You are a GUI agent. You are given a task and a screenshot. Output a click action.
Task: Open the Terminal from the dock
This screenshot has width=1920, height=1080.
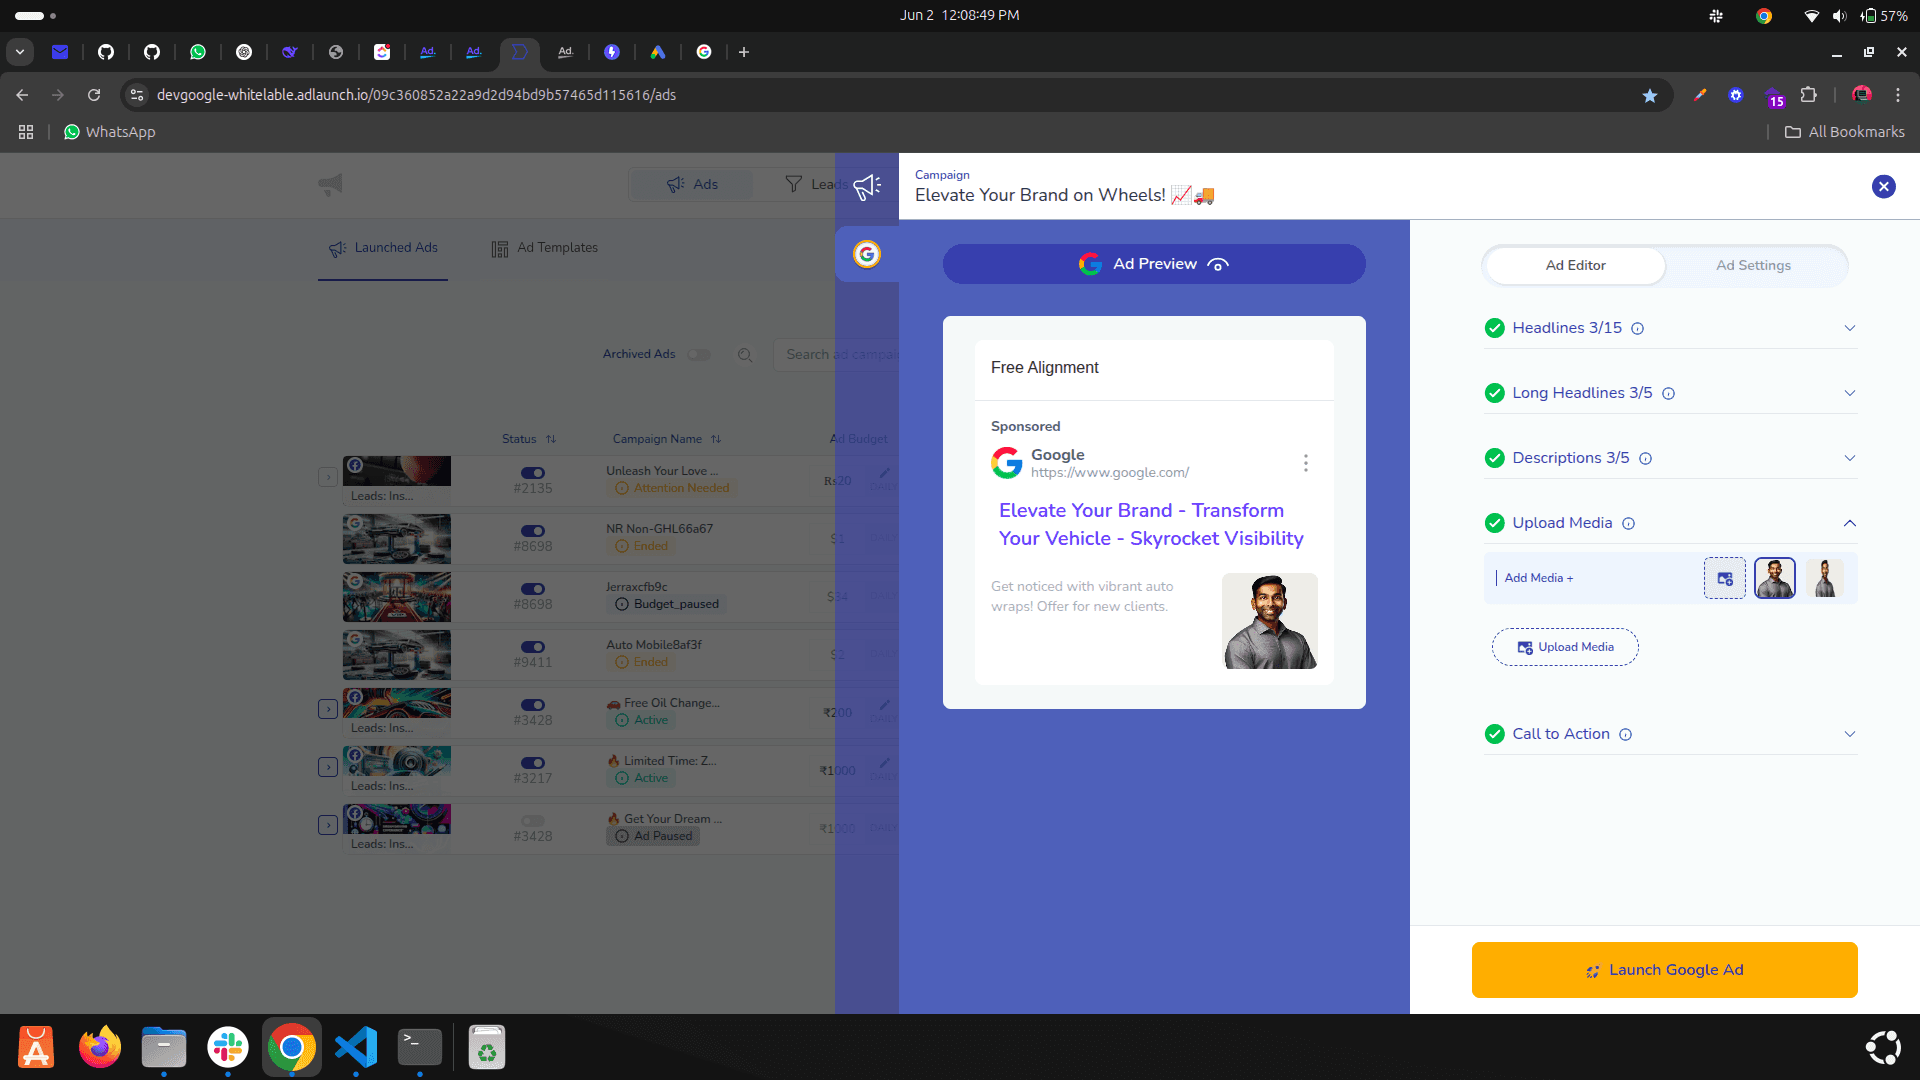click(x=420, y=1047)
